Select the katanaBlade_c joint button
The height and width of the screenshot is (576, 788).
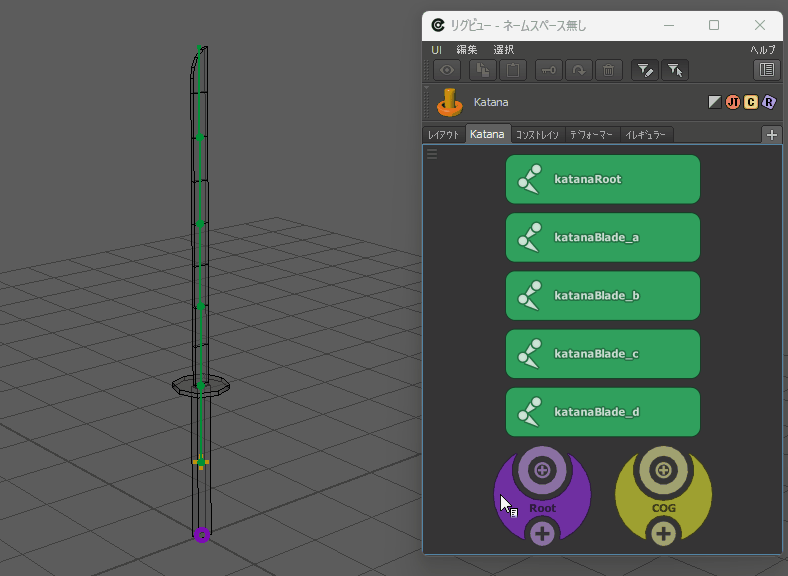click(x=603, y=354)
